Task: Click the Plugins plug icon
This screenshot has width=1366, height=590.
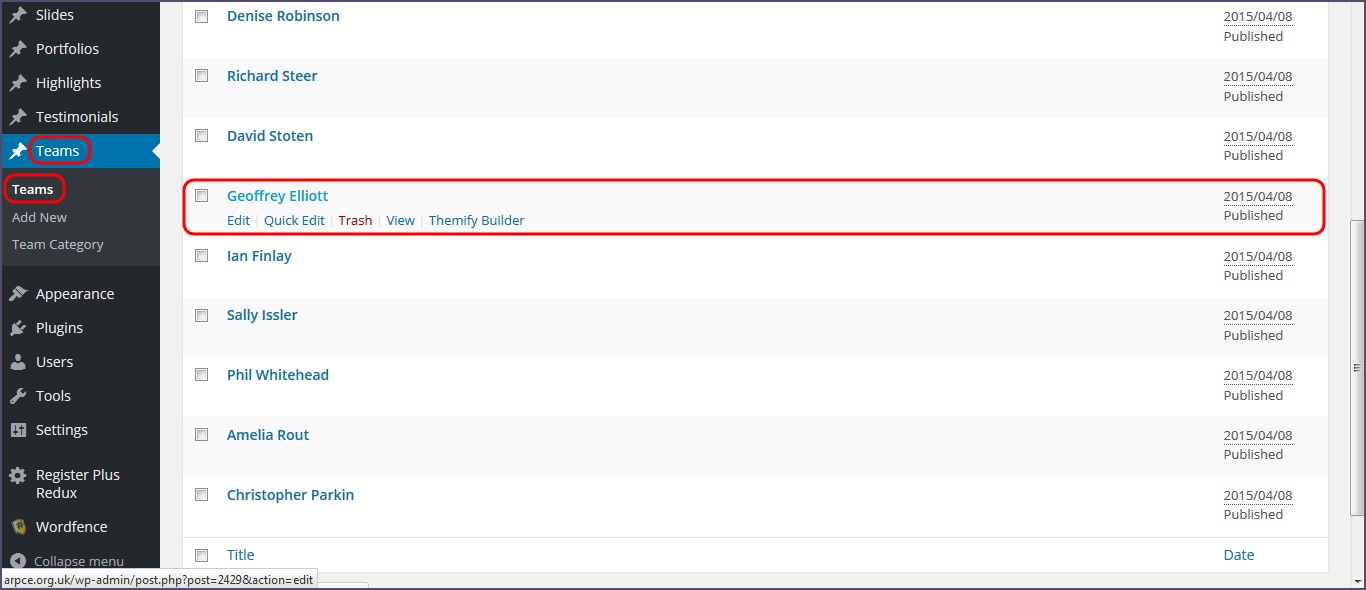Action: [18, 328]
